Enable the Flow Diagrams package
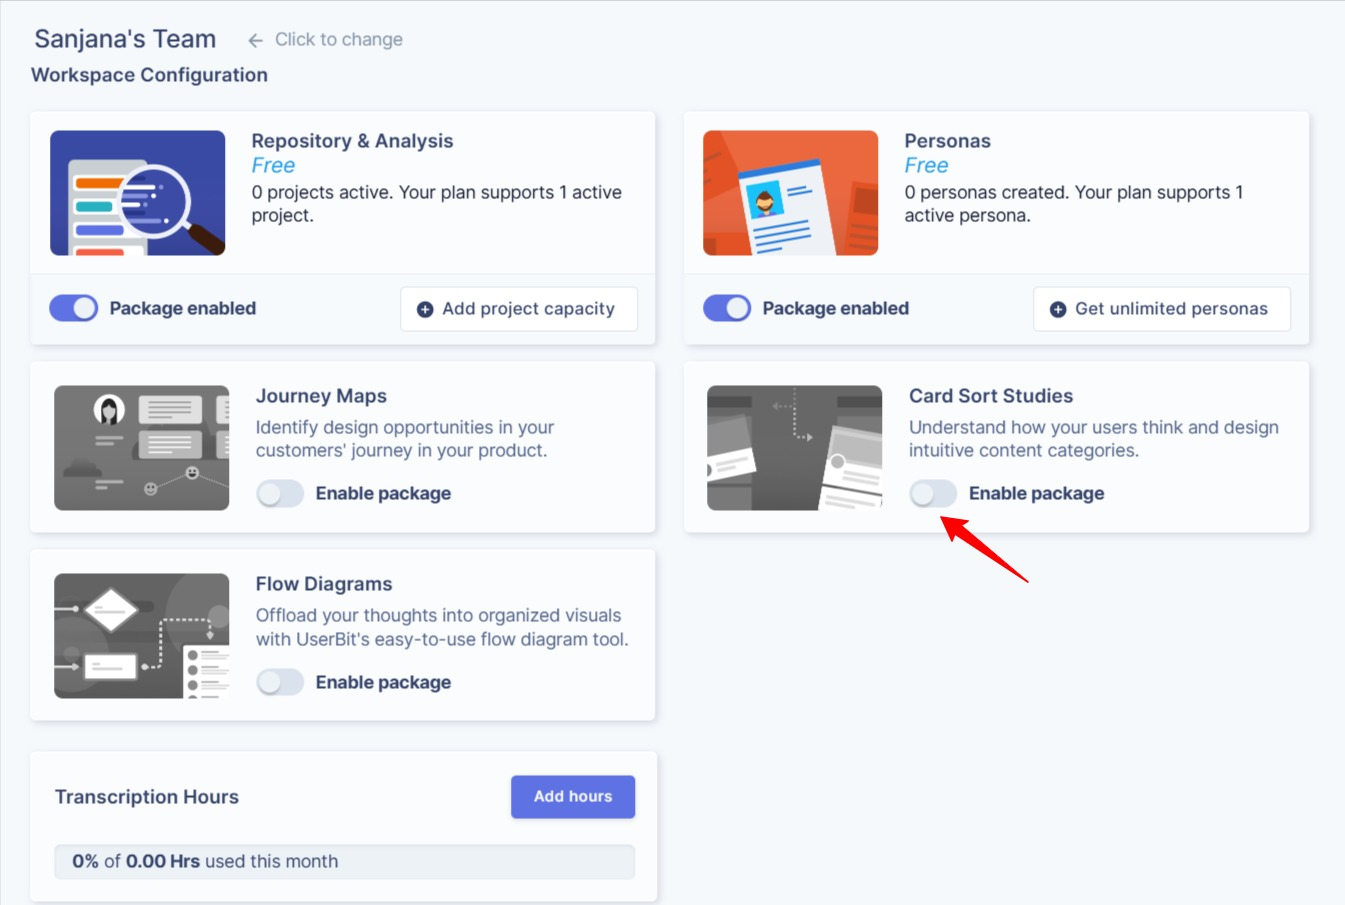Screen dimensions: 1345x905 click(280, 682)
